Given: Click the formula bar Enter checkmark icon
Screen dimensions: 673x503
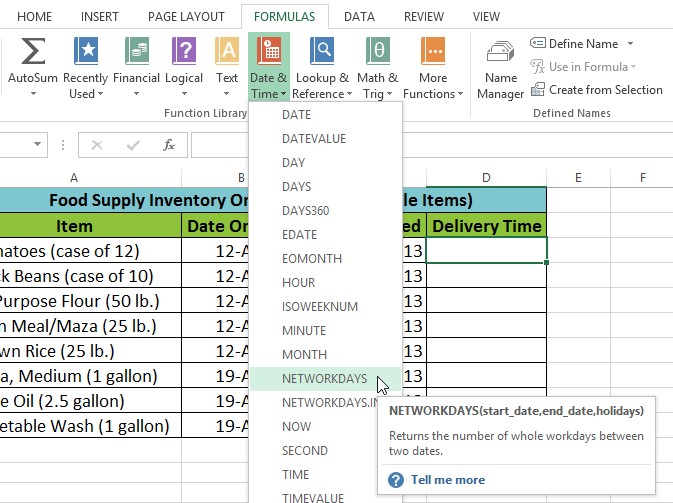Looking at the screenshot, I should (133, 145).
